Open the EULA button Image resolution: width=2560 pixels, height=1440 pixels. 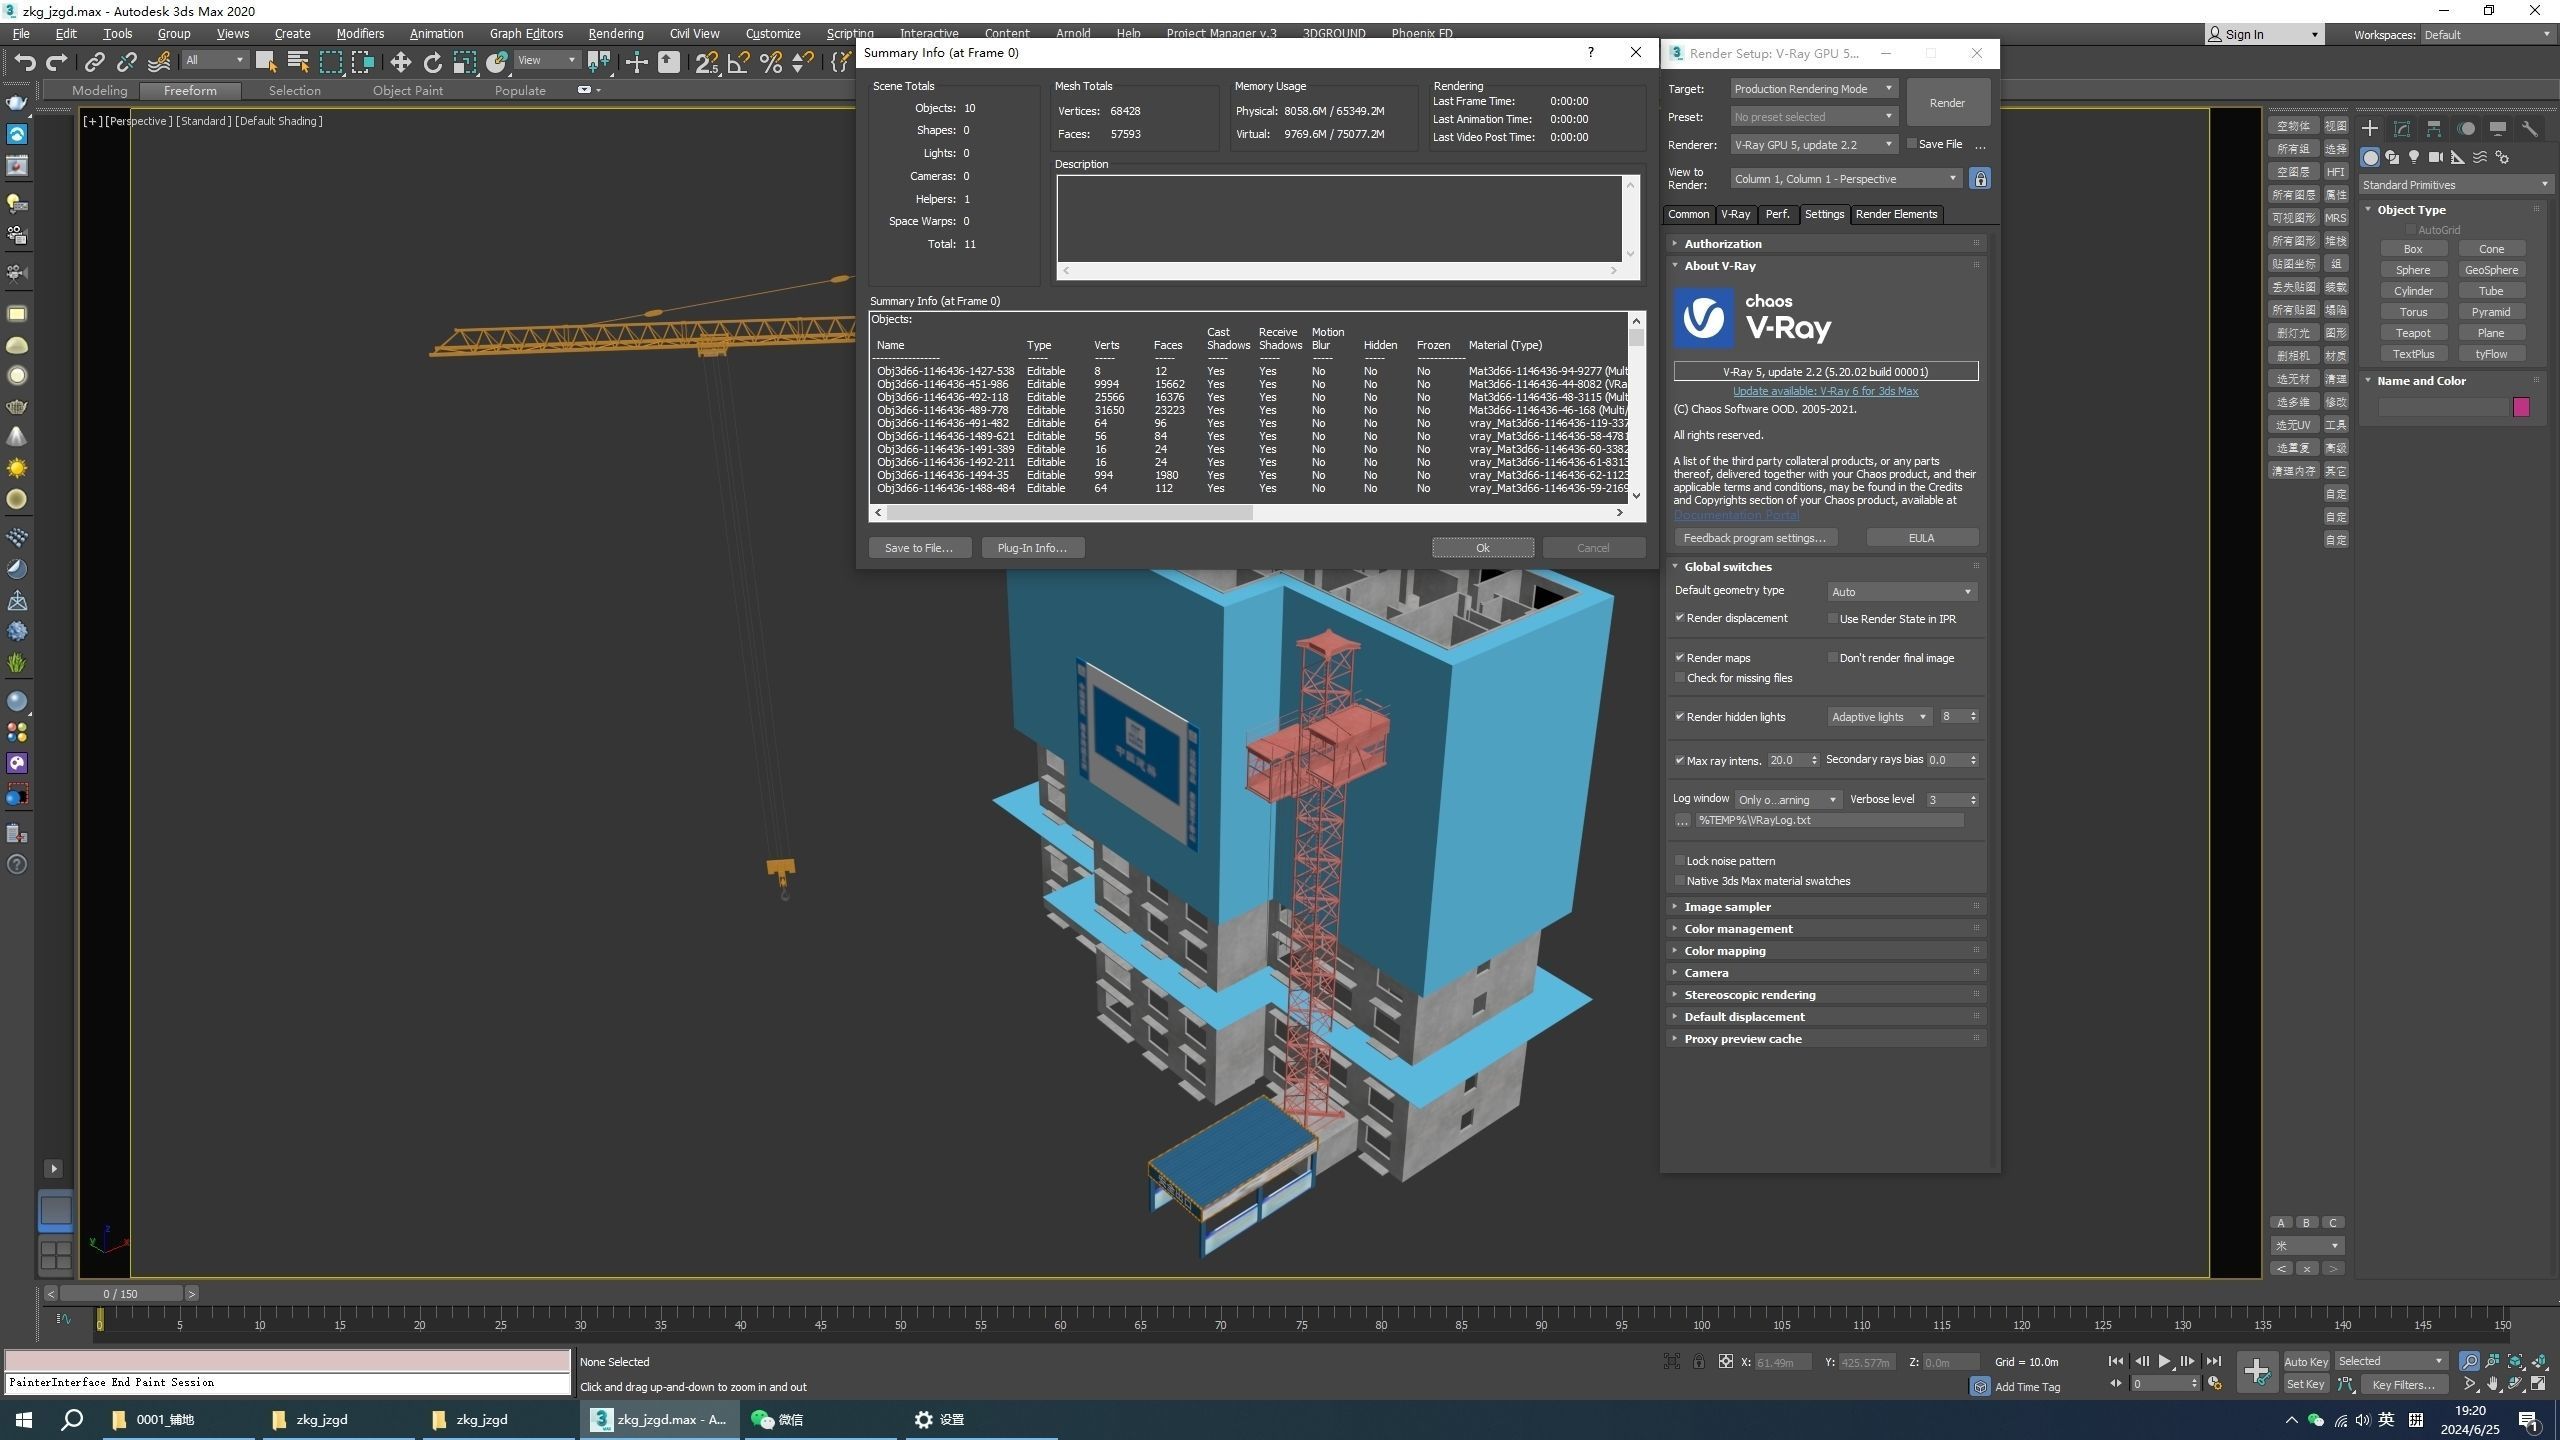pyautogui.click(x=1921, y=538)
